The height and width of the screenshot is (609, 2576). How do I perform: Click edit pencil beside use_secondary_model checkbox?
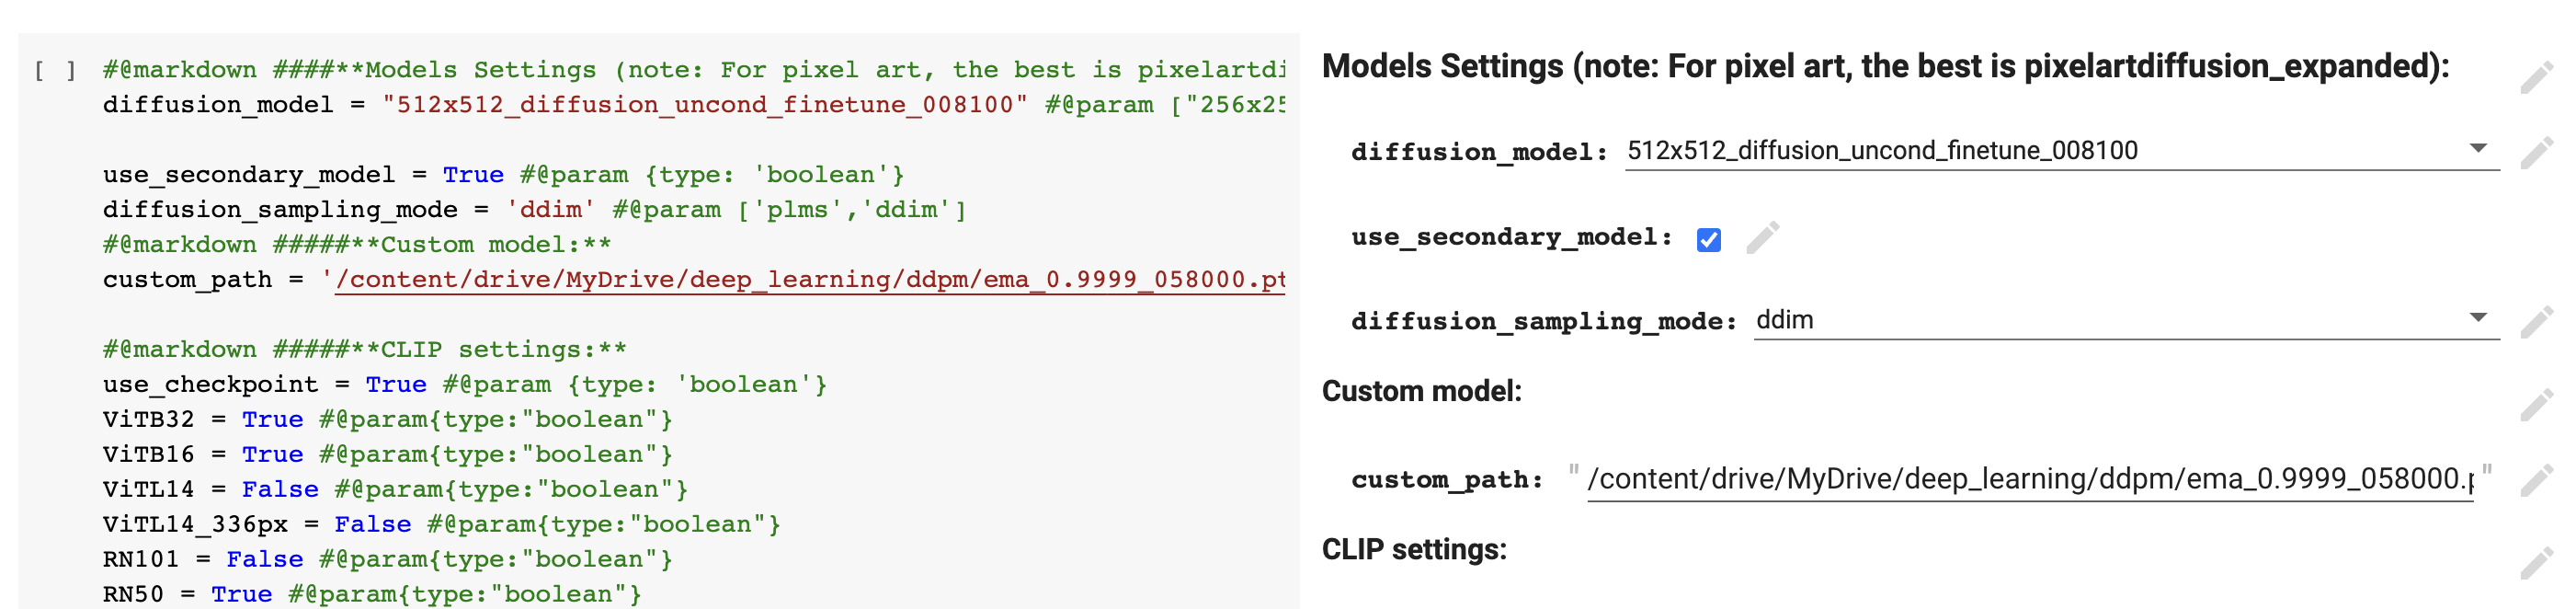1763,238
